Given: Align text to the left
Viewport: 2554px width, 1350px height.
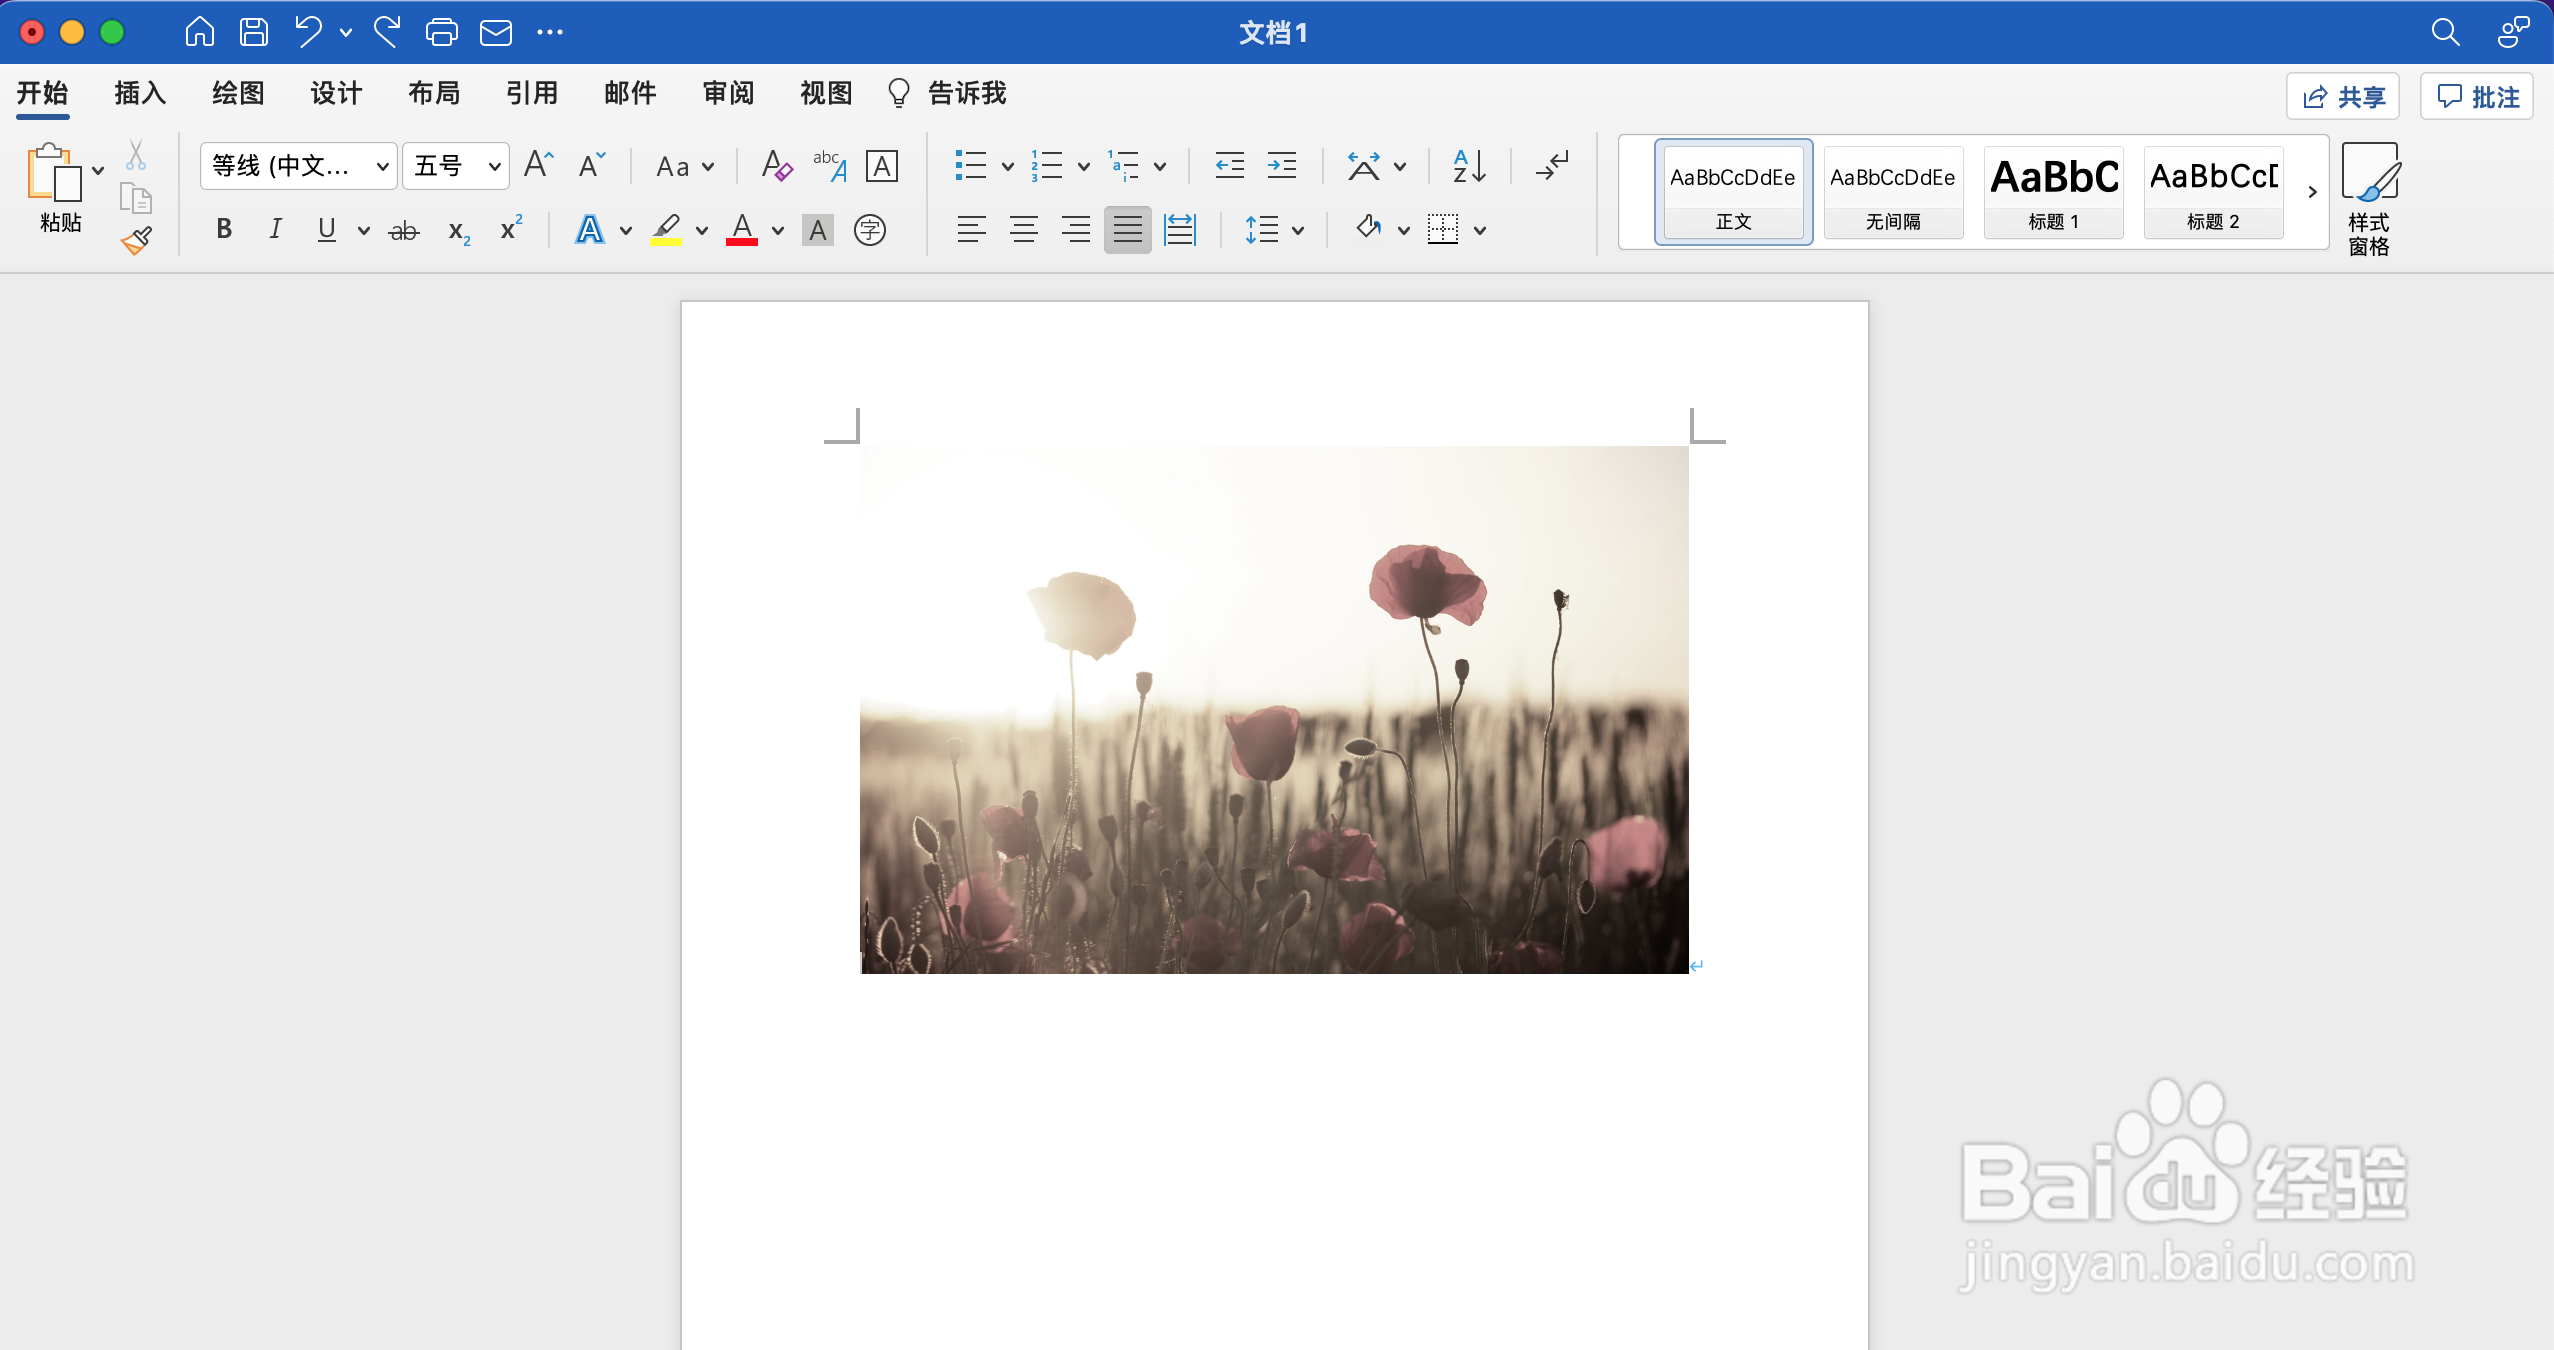Looking at the screenshot, I should point(971,230).
